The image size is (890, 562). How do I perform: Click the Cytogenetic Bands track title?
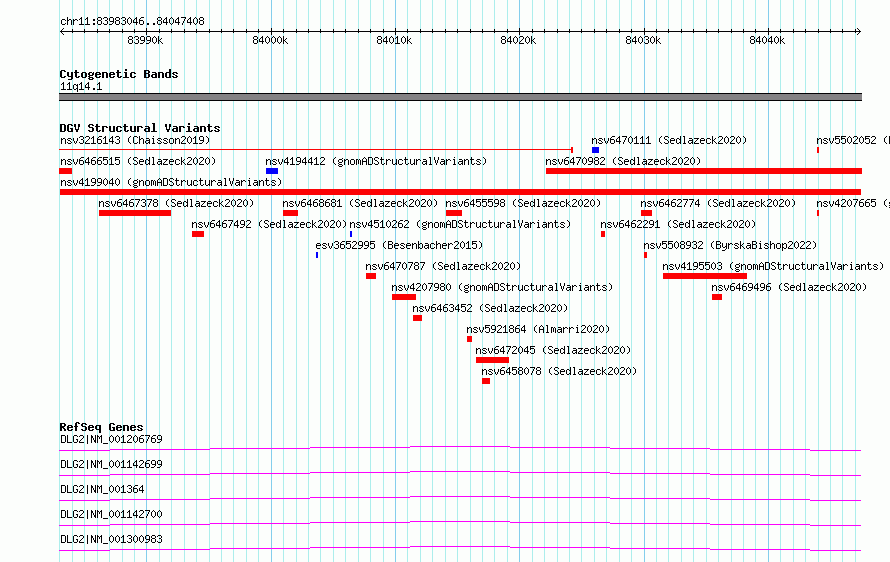click(x=119, y=74)
